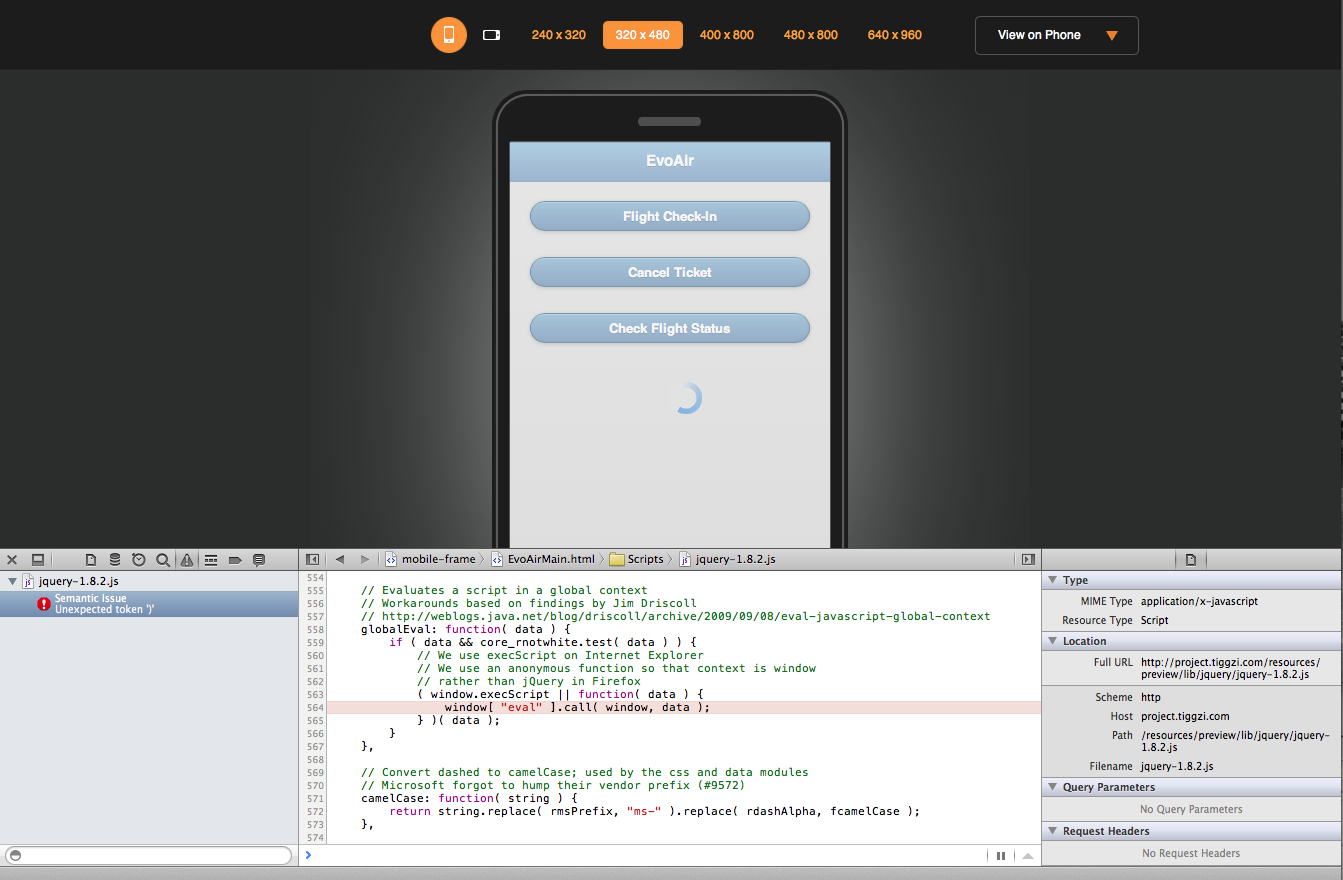Select the 240 x 320 resolution
The width and height of the screenshot is (1343, 880).
pyautogui.click(x=558, y=35)
